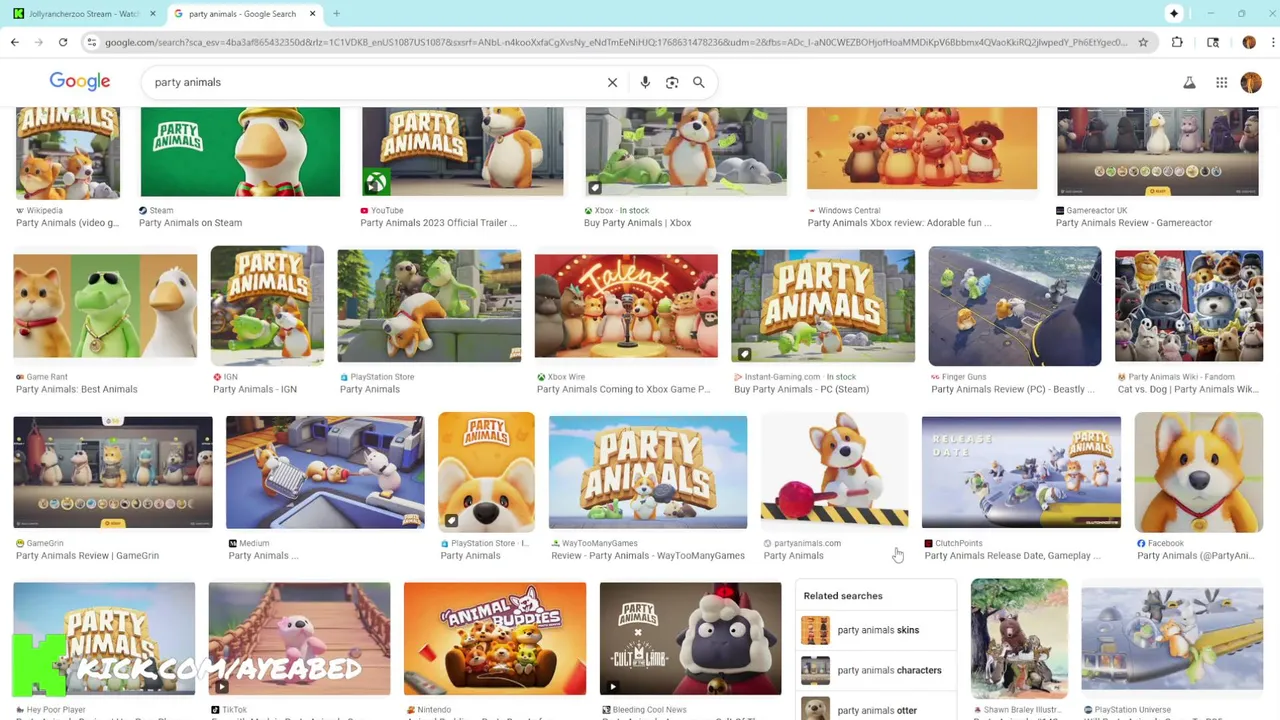1280x720 pixels.
Task: Open Chrome profile avatar in toolbar
Action: coord(1249,42)
